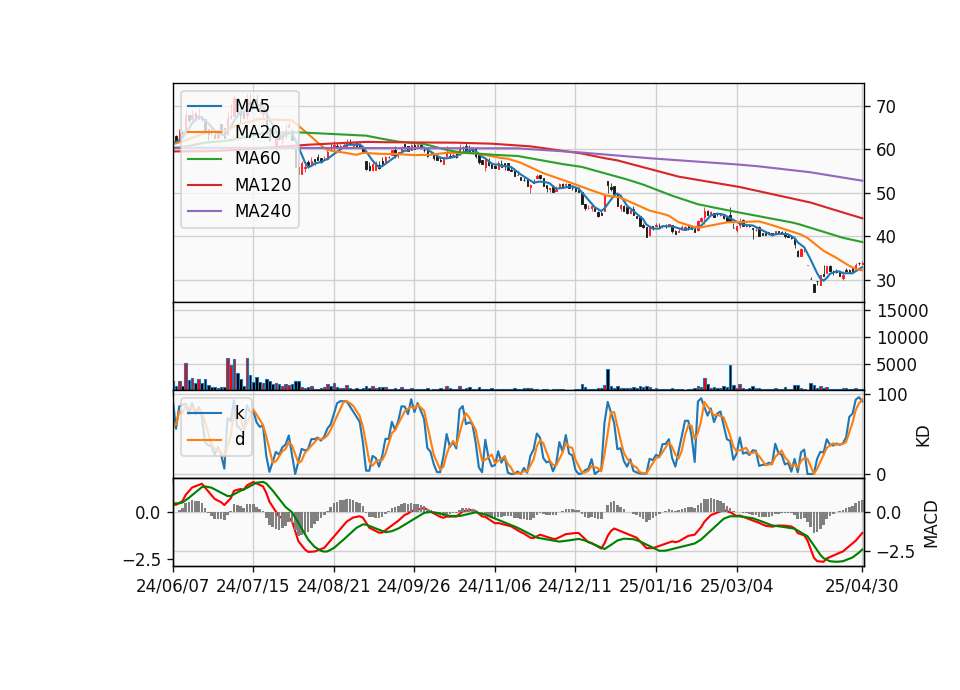Image resolution: width=960 pixels, height=690 pixels.
Task: Click the 24/11/06 date axis label
Action: 495,586
